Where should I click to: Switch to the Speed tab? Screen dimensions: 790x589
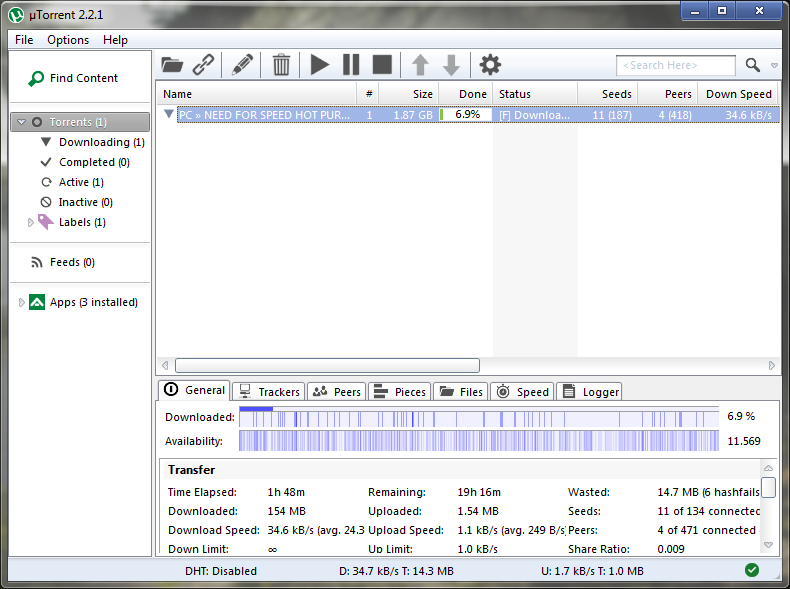(x=522, y=392)
